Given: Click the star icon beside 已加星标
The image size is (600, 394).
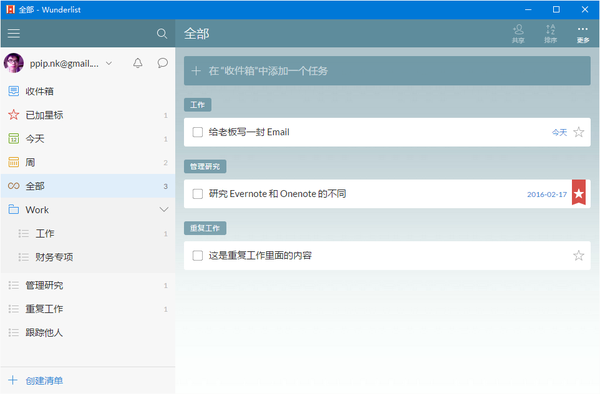Looking at the screenshot, I should (x=13, y=115).
